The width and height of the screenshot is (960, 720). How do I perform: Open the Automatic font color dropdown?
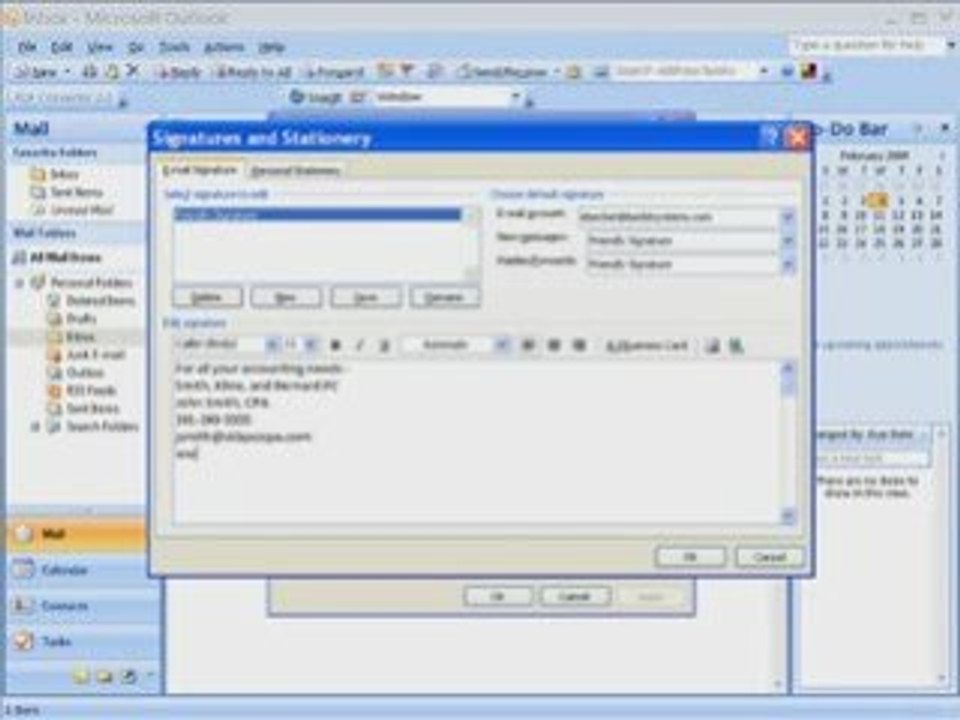[x=501, y=345]
